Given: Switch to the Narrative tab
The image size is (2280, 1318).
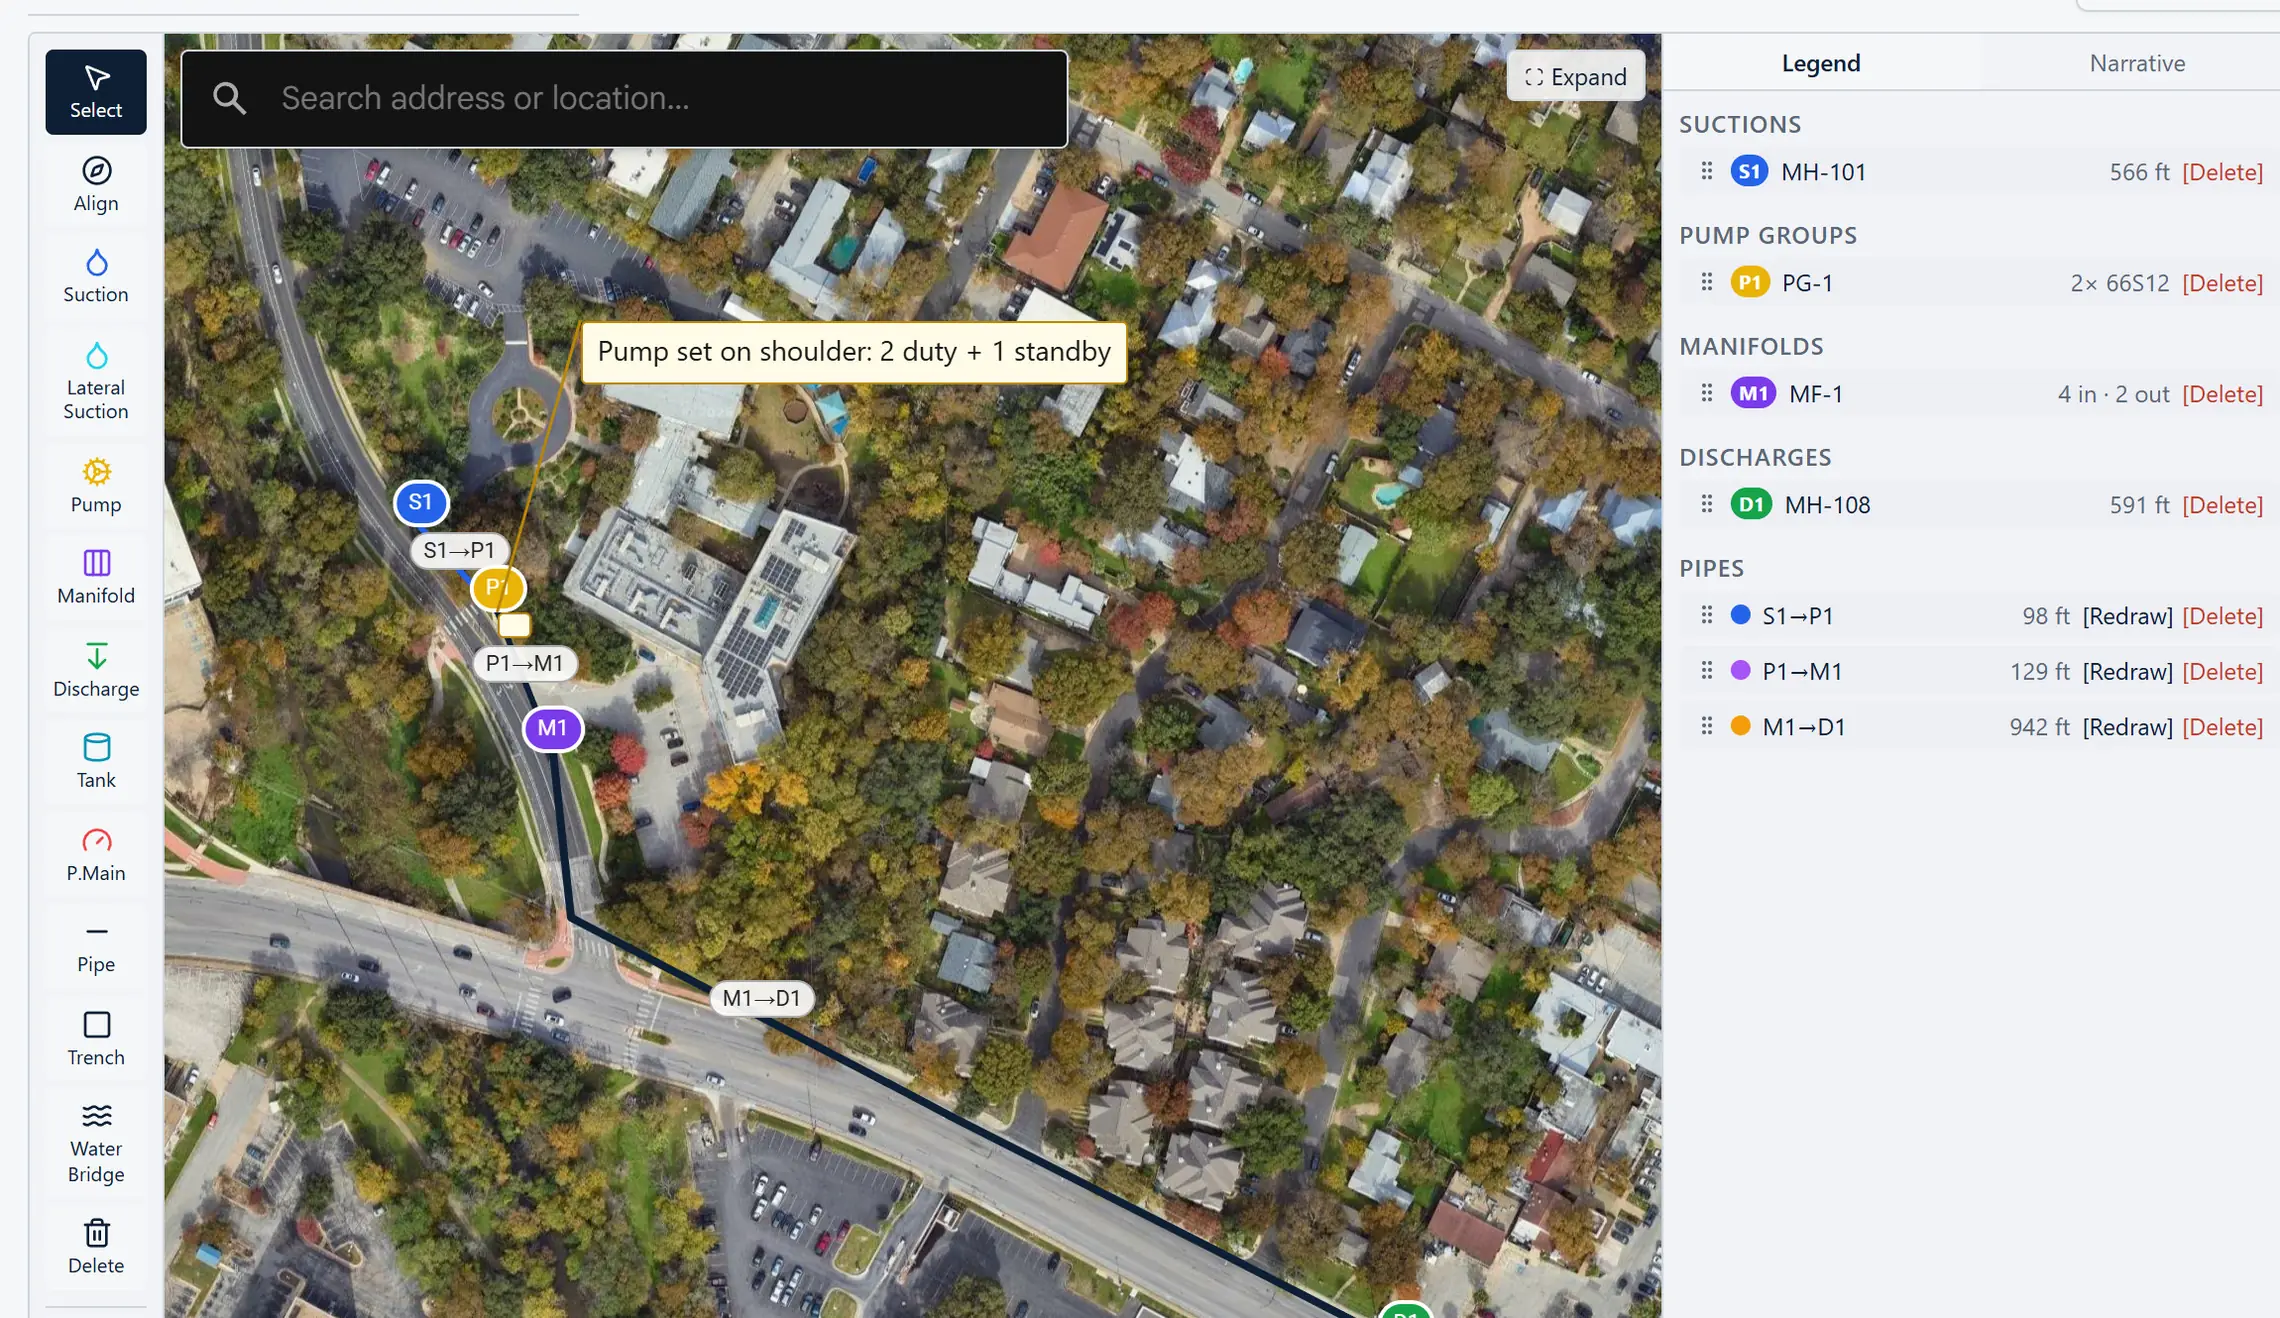Looking at the screenshot, I should 2137,63.
